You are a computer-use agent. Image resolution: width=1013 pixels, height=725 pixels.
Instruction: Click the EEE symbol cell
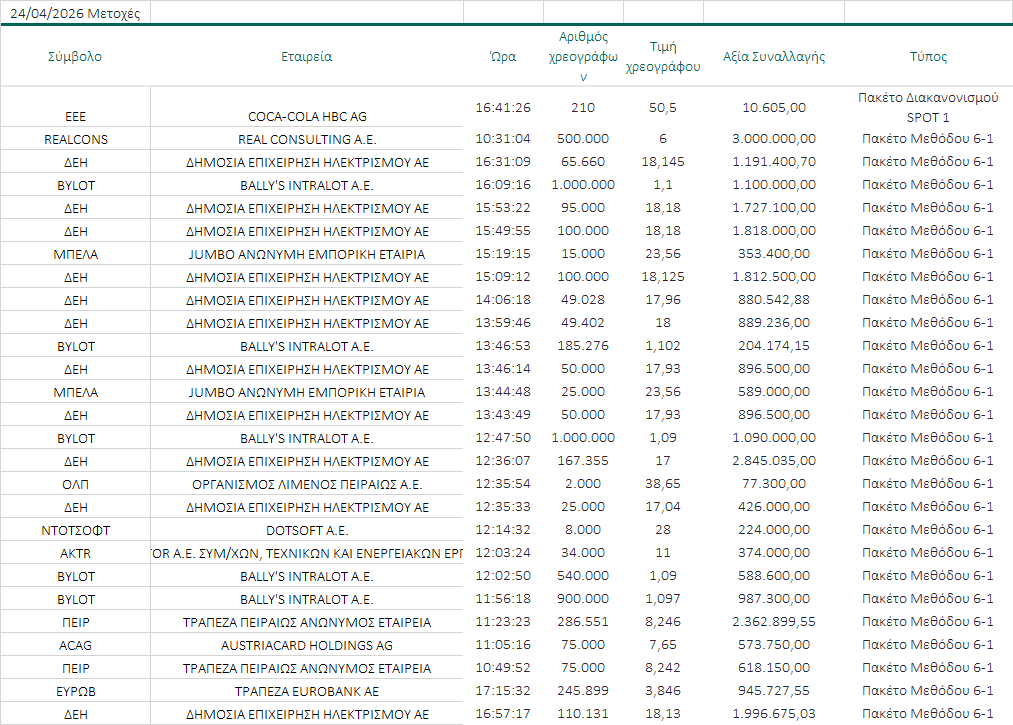75,117
